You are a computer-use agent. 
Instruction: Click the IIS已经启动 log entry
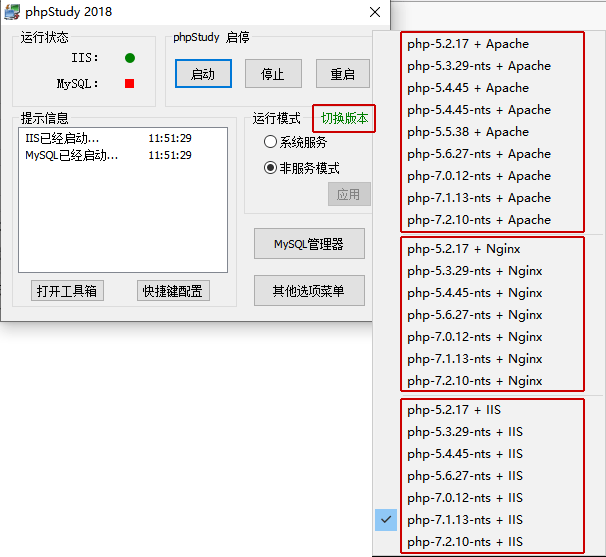pos(62,138)
